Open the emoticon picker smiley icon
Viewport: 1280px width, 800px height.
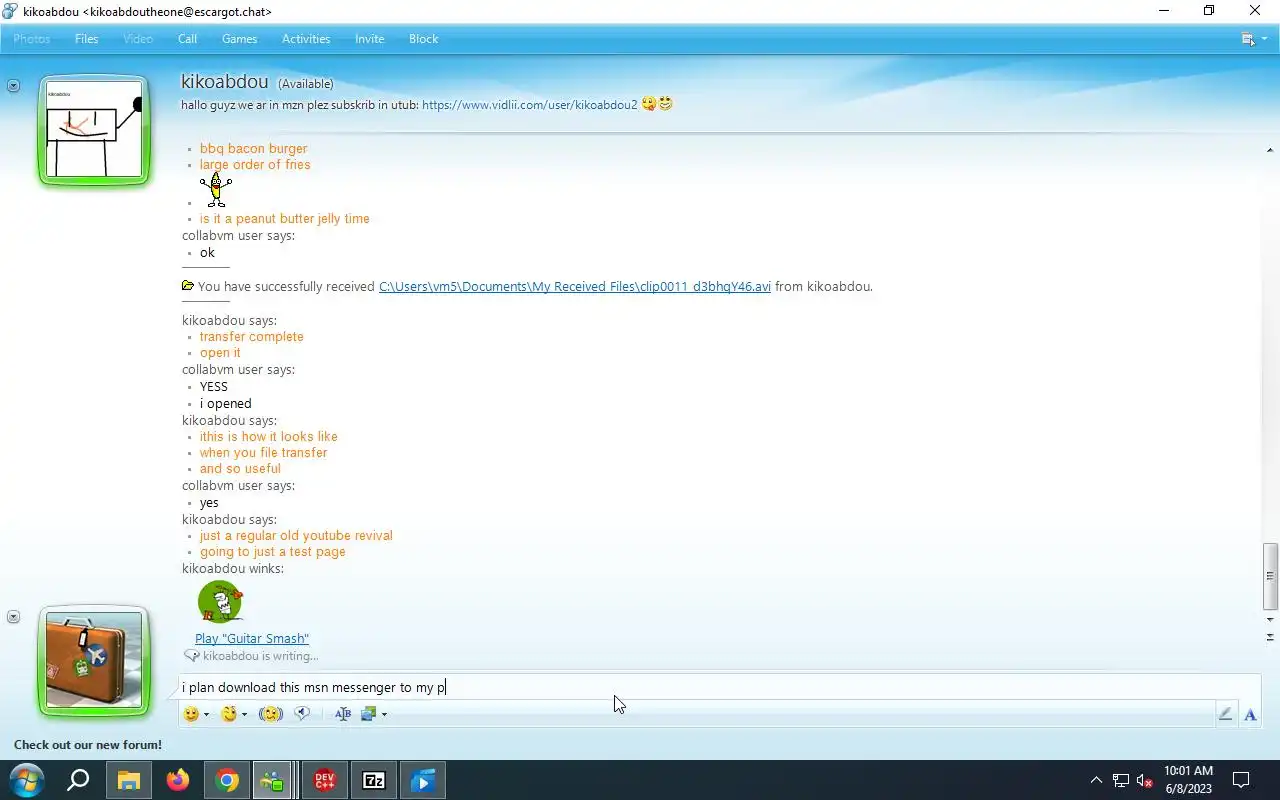coord(191,714)
